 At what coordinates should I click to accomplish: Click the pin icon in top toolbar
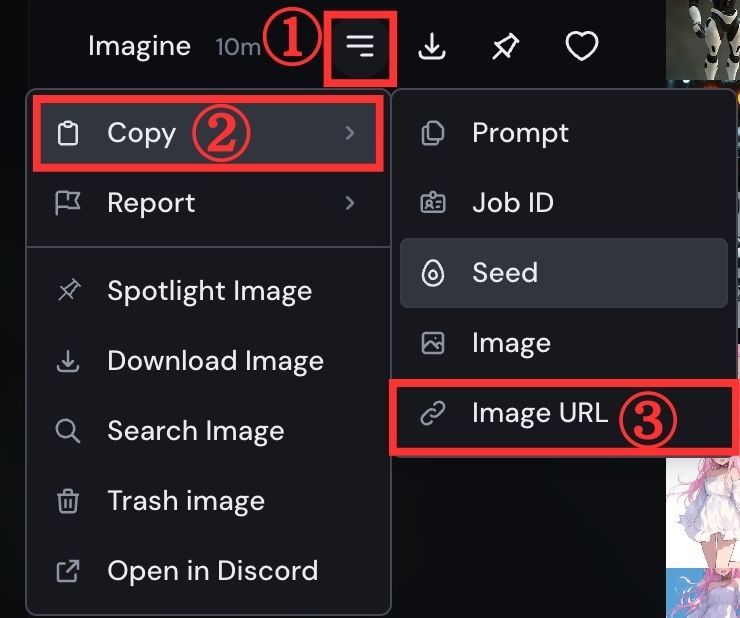point(506,46)
